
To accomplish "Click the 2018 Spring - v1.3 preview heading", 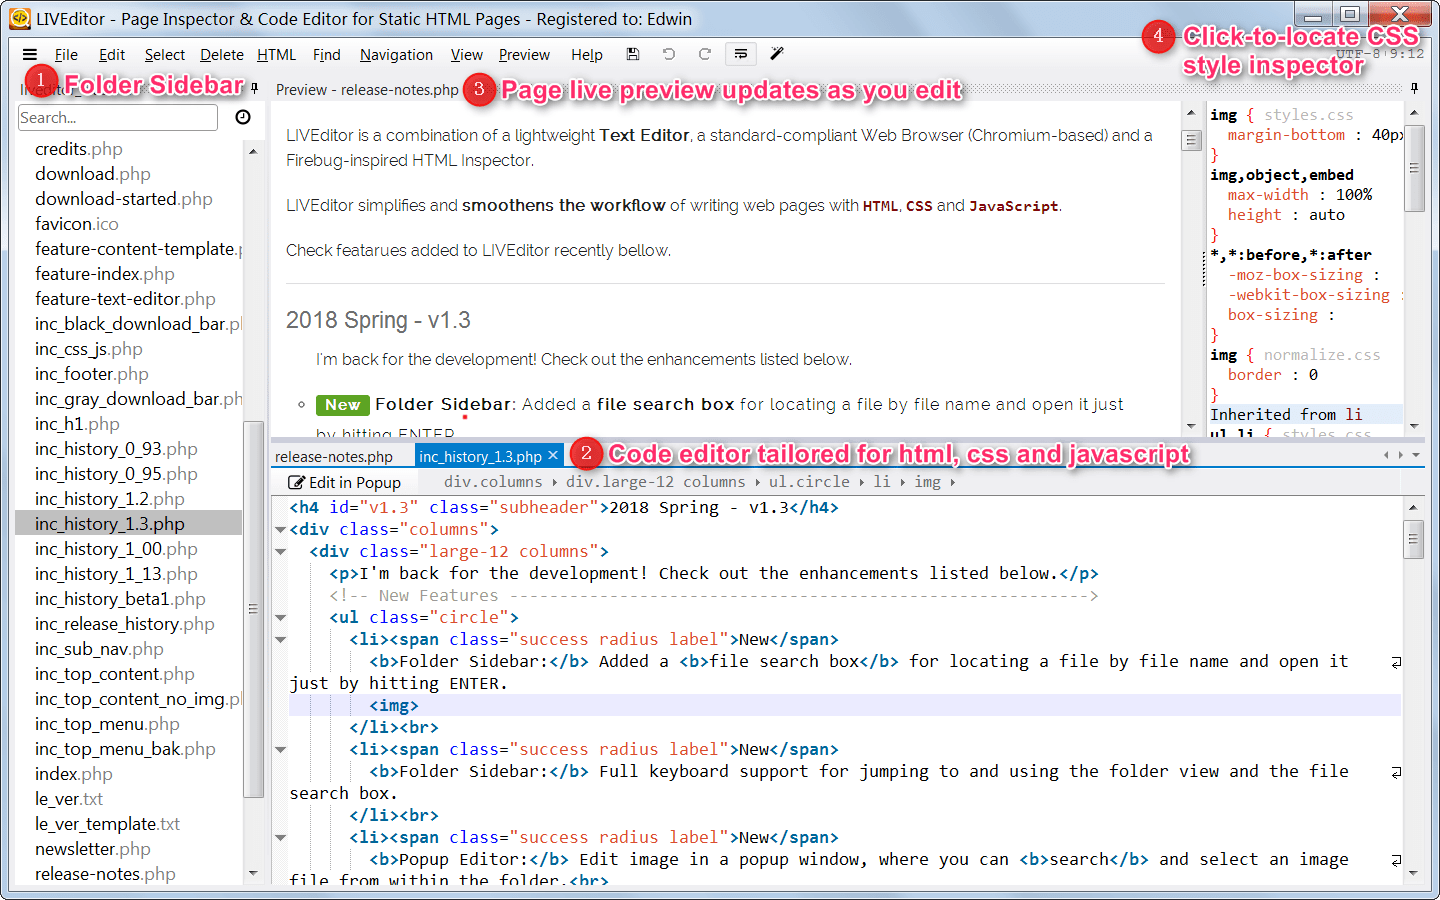I will [378, 320].
